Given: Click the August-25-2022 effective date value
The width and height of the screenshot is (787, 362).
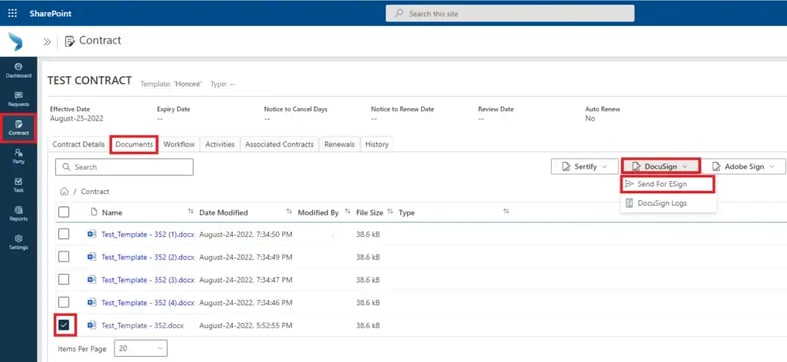Looking at the screenshot, I should (x=77, y=118).
